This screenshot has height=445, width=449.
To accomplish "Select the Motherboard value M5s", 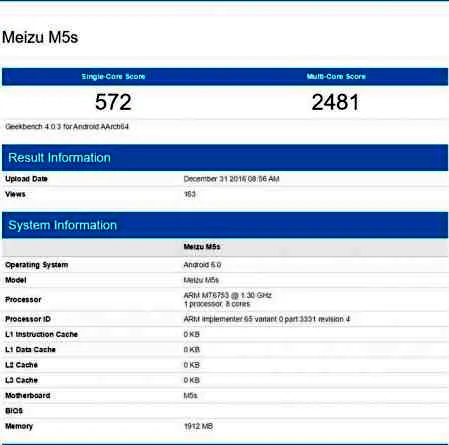I will pos(190,396).
